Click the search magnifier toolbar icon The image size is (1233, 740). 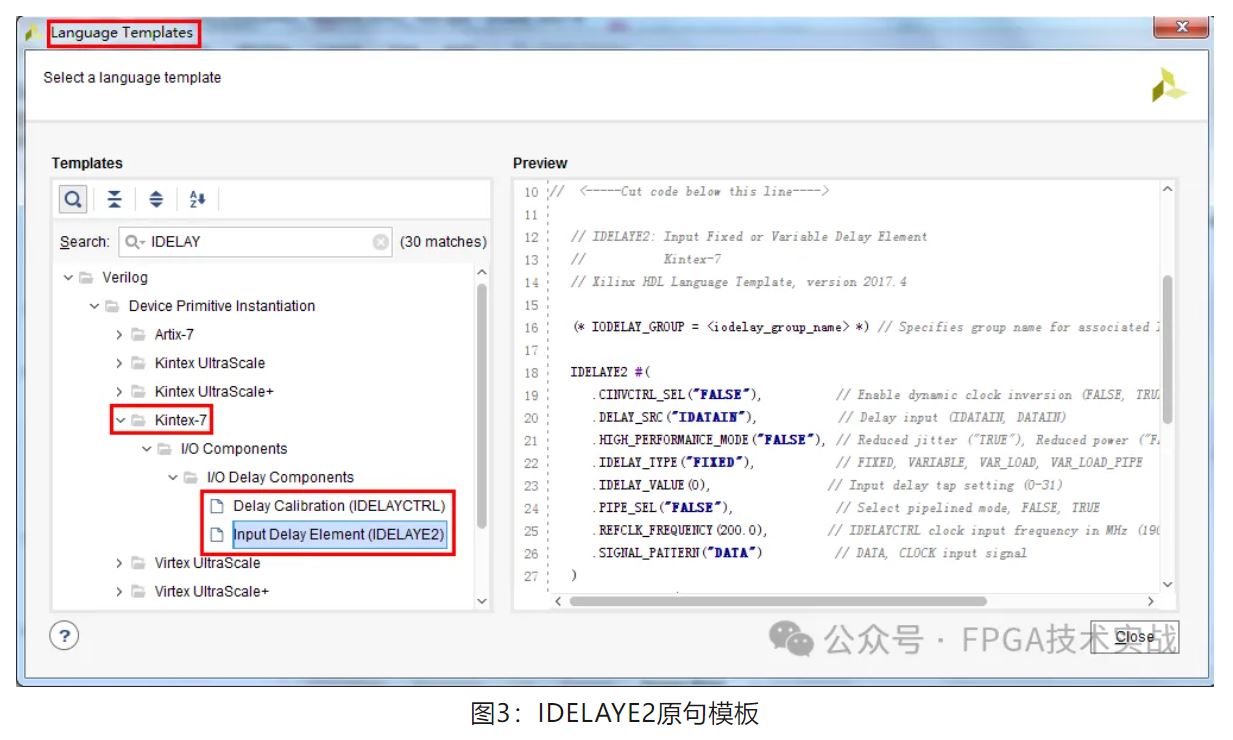73,199
